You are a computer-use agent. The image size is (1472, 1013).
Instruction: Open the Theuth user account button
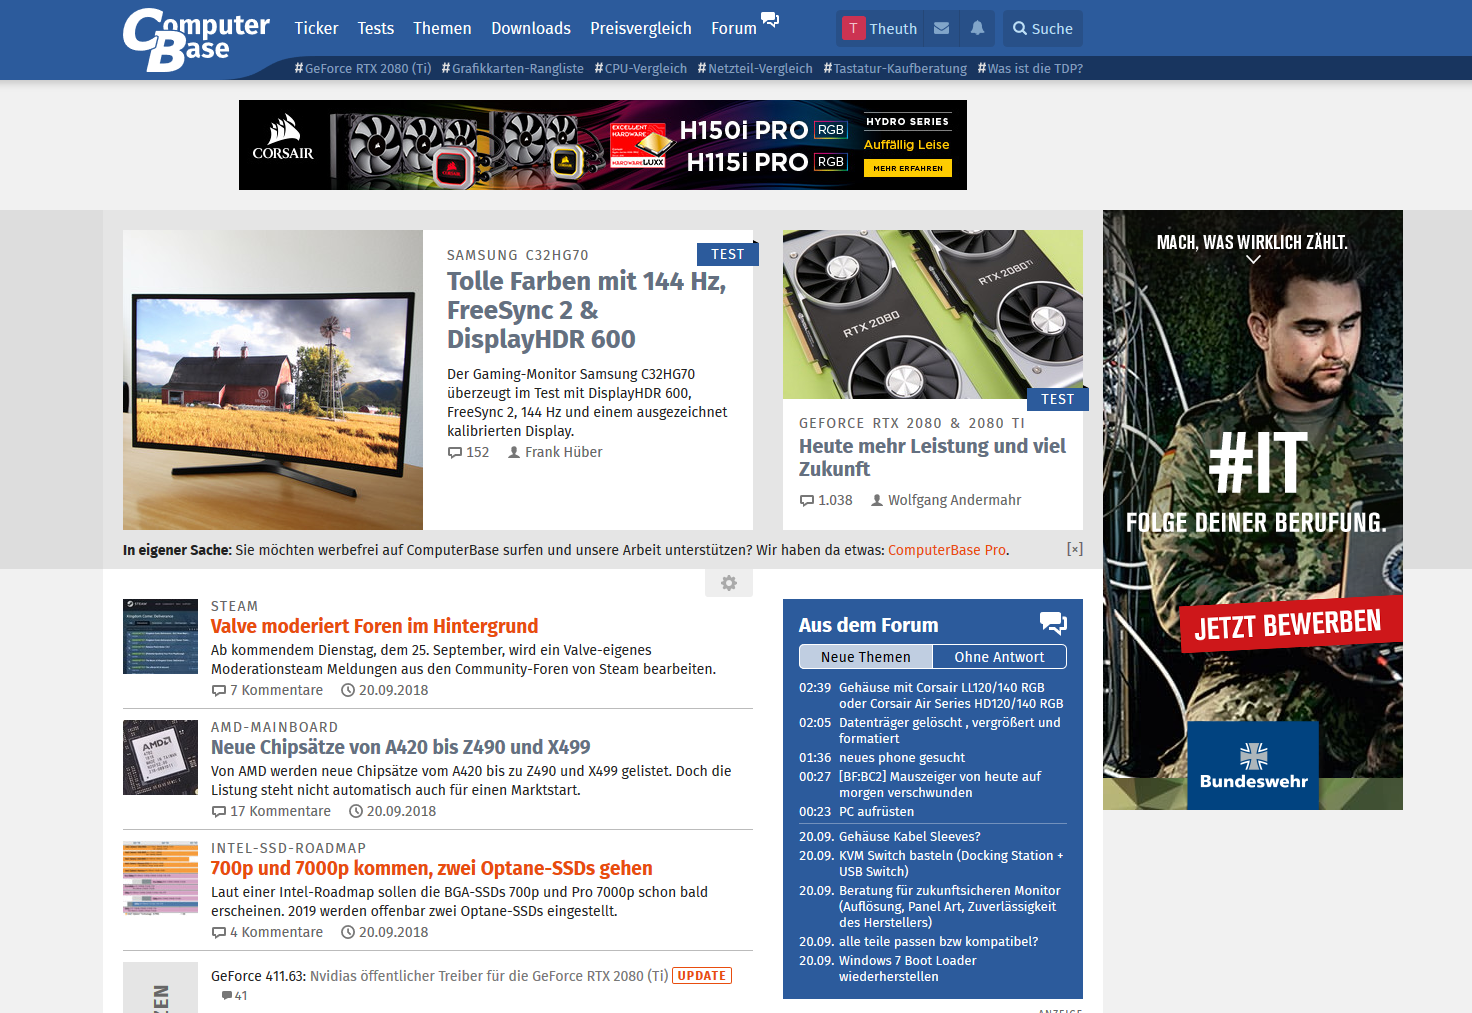tap(880, 29)
